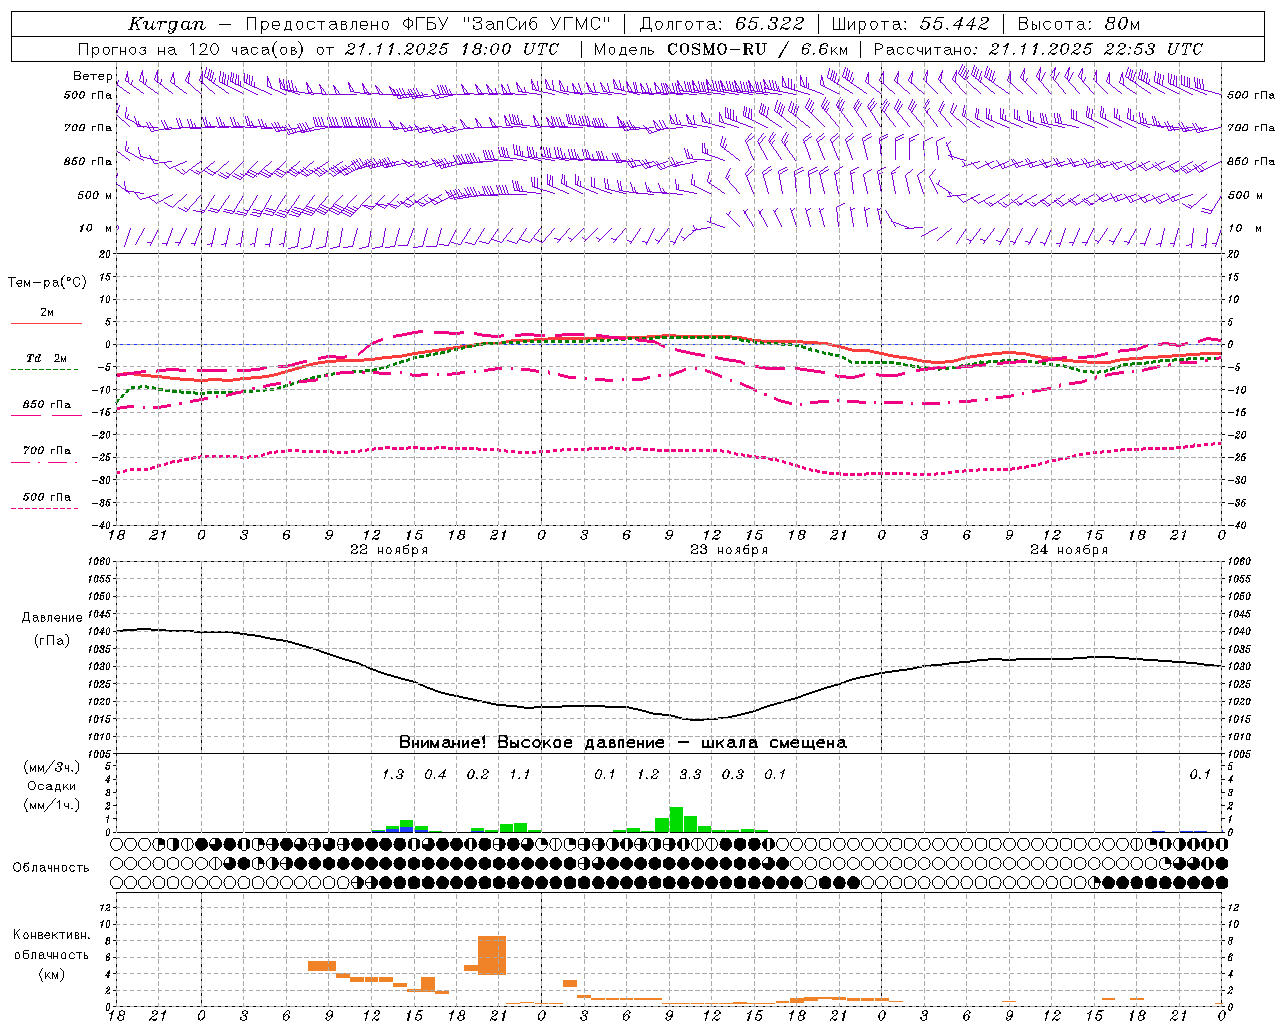This screenshot has height=1024, width=1280.
Task: Select the "Долгота: 65.322" longitude value
Action: pyautogui.click(x=722, y=24)
